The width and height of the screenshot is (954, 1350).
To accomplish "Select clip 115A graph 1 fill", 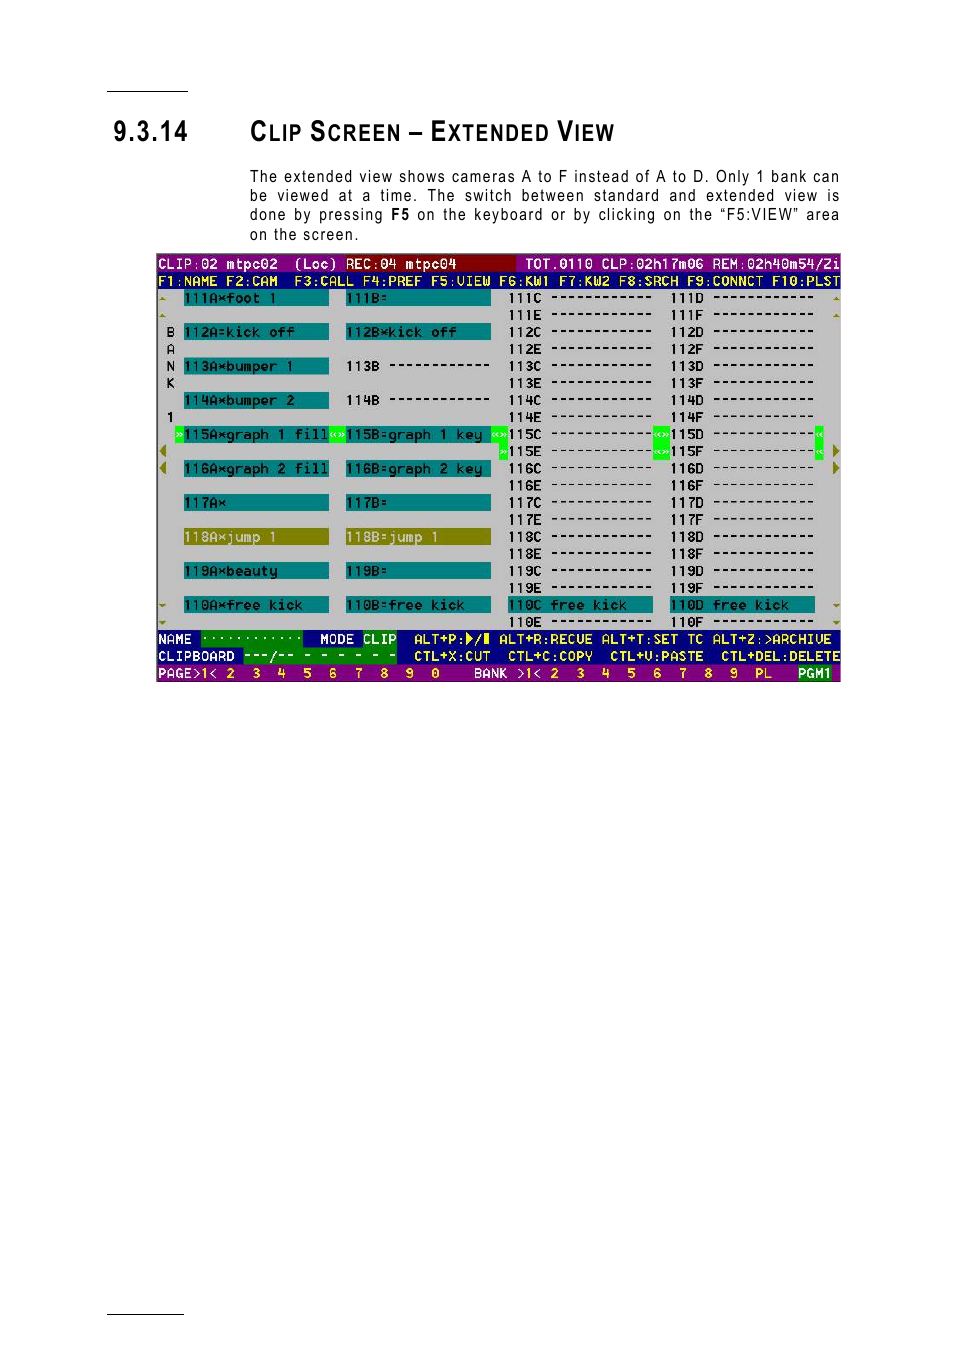I will pyautogui.click(x=256, y=434).
